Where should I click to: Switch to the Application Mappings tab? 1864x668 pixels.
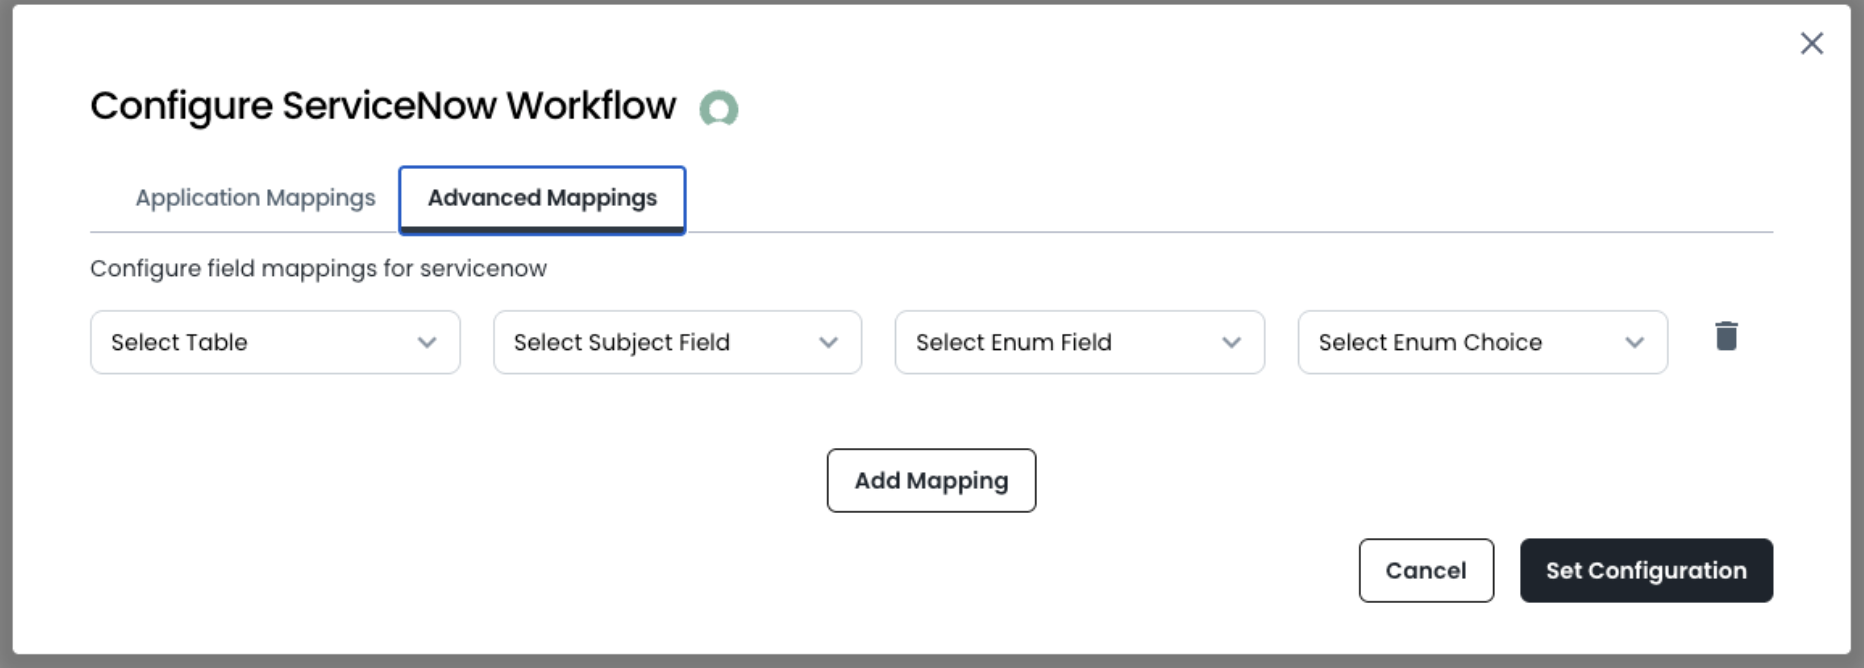255,198
